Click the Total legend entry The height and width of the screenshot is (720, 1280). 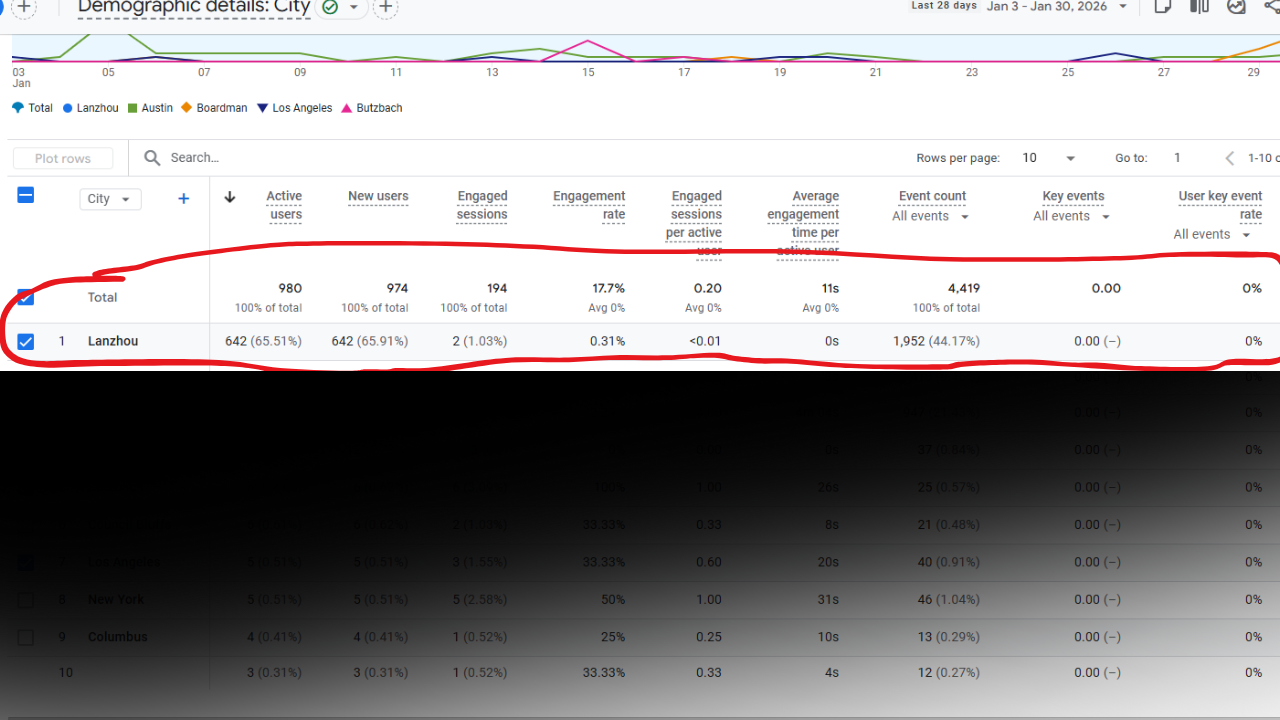[x=33, y=108]
